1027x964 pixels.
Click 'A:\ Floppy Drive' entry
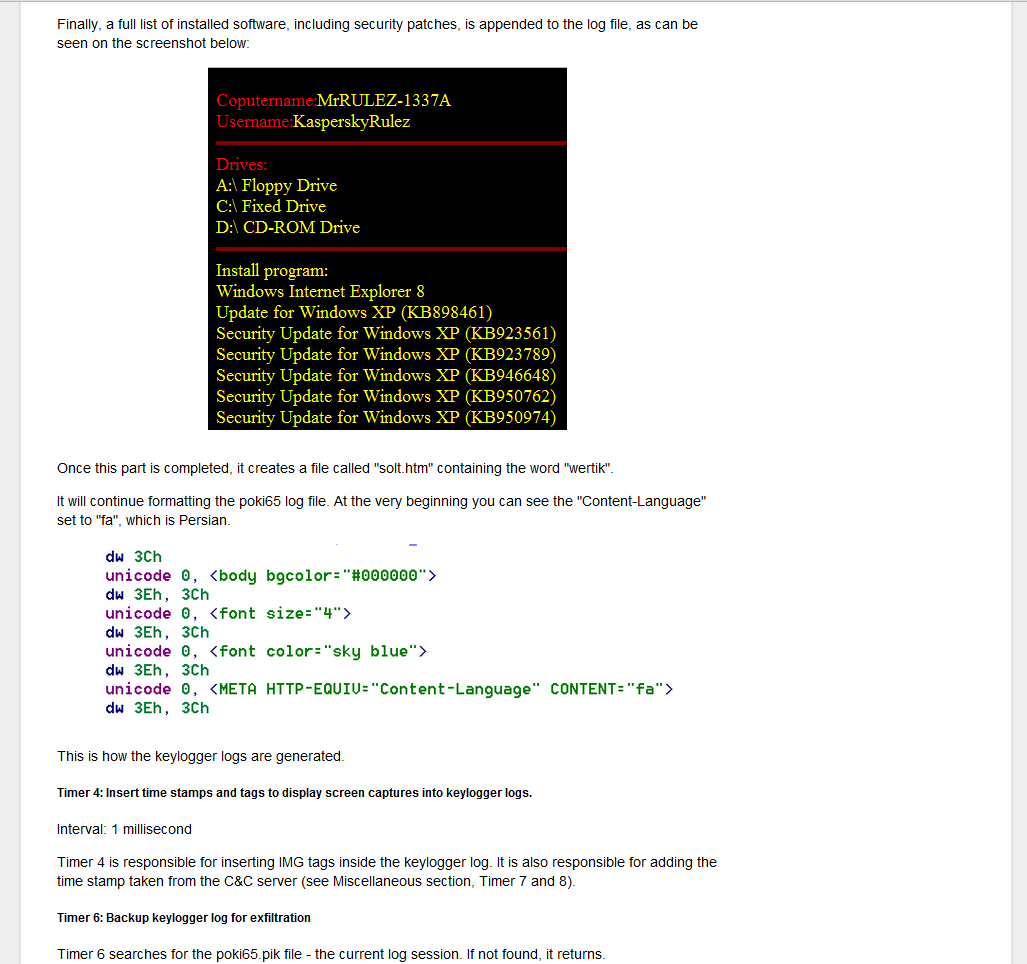276,185
